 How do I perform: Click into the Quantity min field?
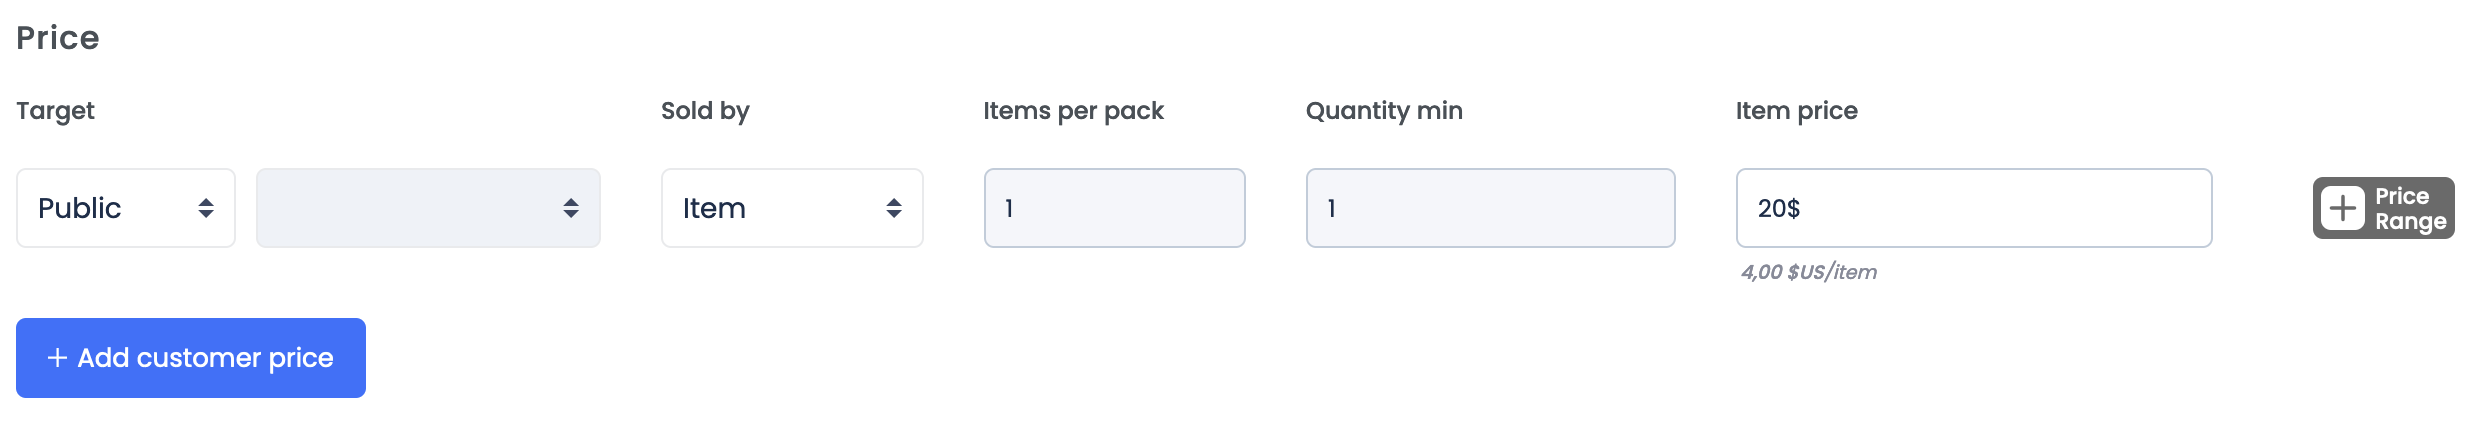(x=1490, y=208)
